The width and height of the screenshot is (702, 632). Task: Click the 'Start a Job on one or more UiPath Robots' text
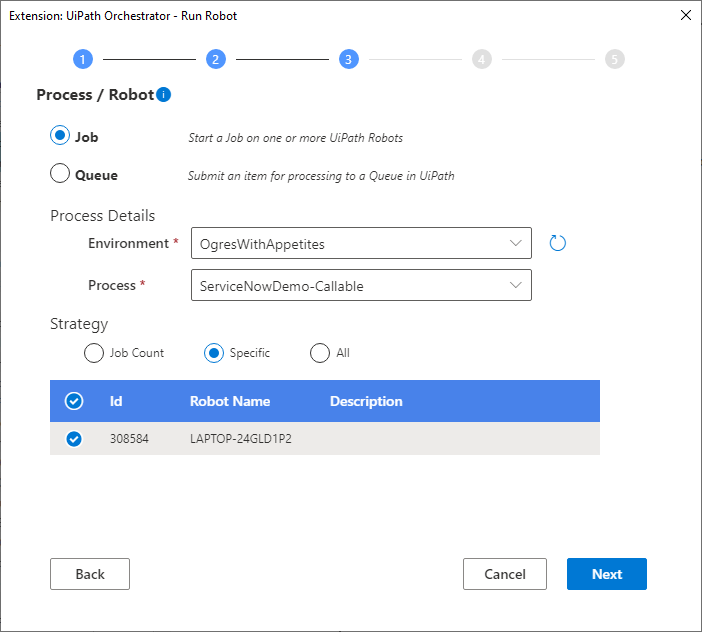click(x=295, y=138)
